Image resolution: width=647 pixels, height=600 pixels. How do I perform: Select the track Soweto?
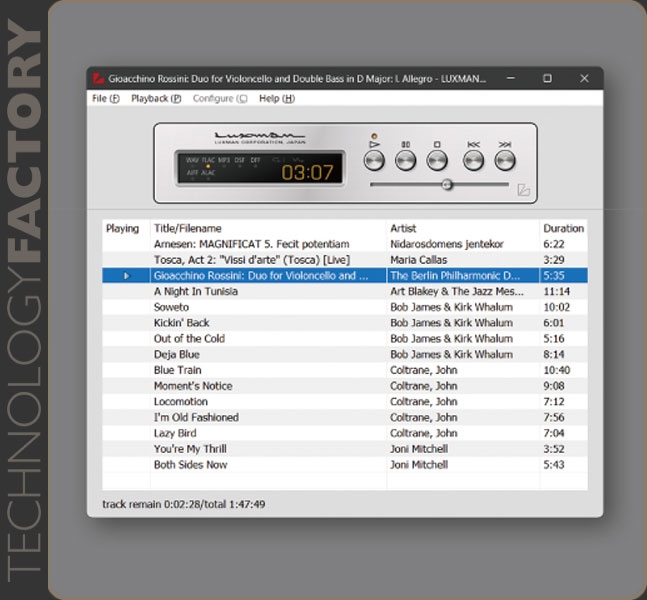[x=345, y=307]
